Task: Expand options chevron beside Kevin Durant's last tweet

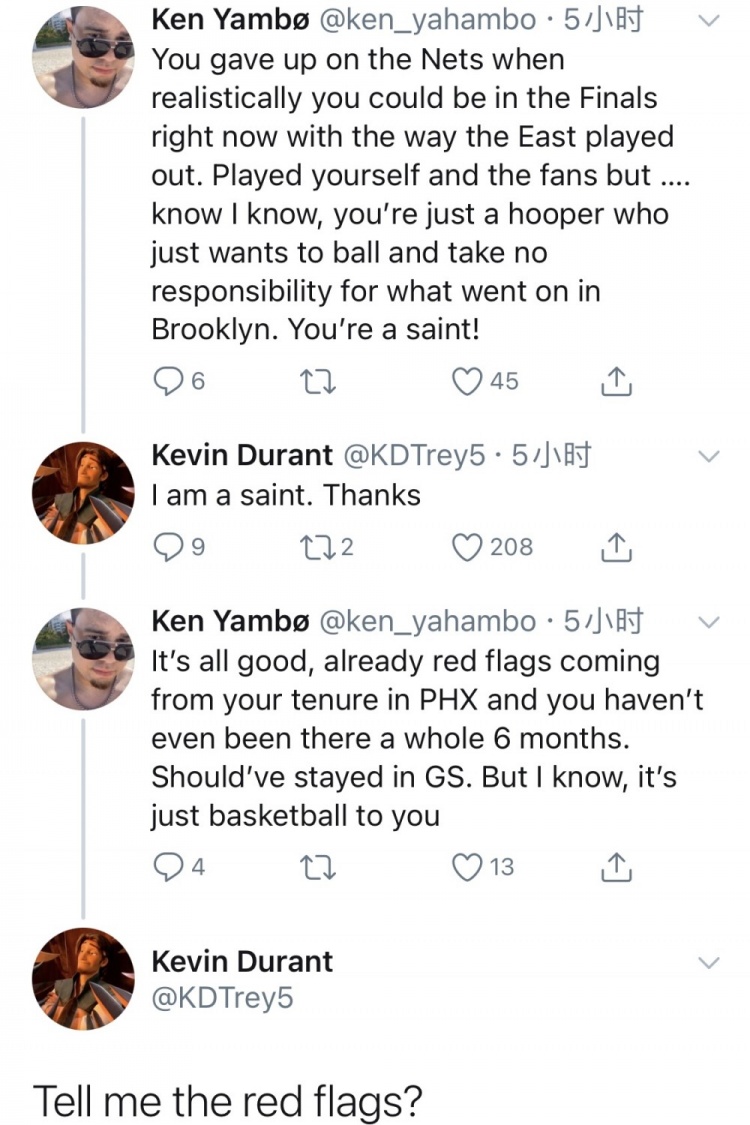Action: point(708,962)
